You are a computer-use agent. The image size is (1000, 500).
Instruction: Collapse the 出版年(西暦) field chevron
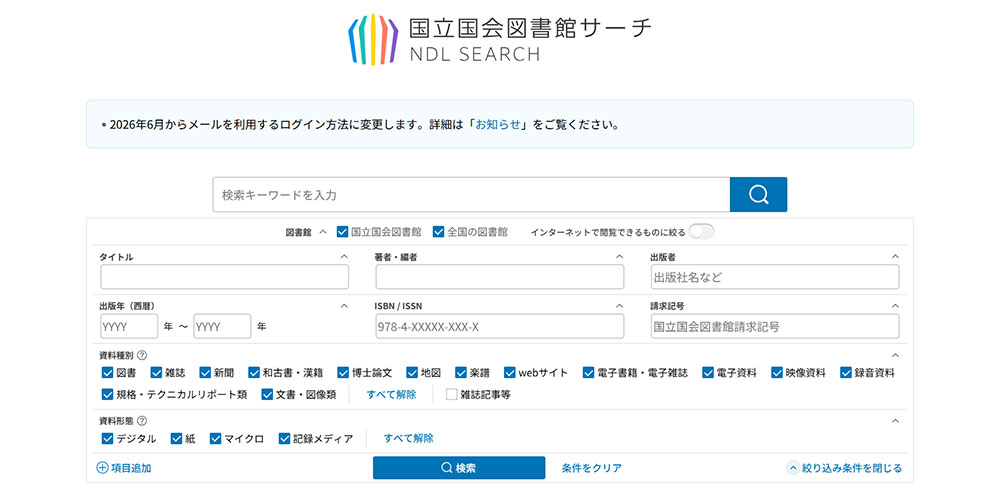click(344, 305)
